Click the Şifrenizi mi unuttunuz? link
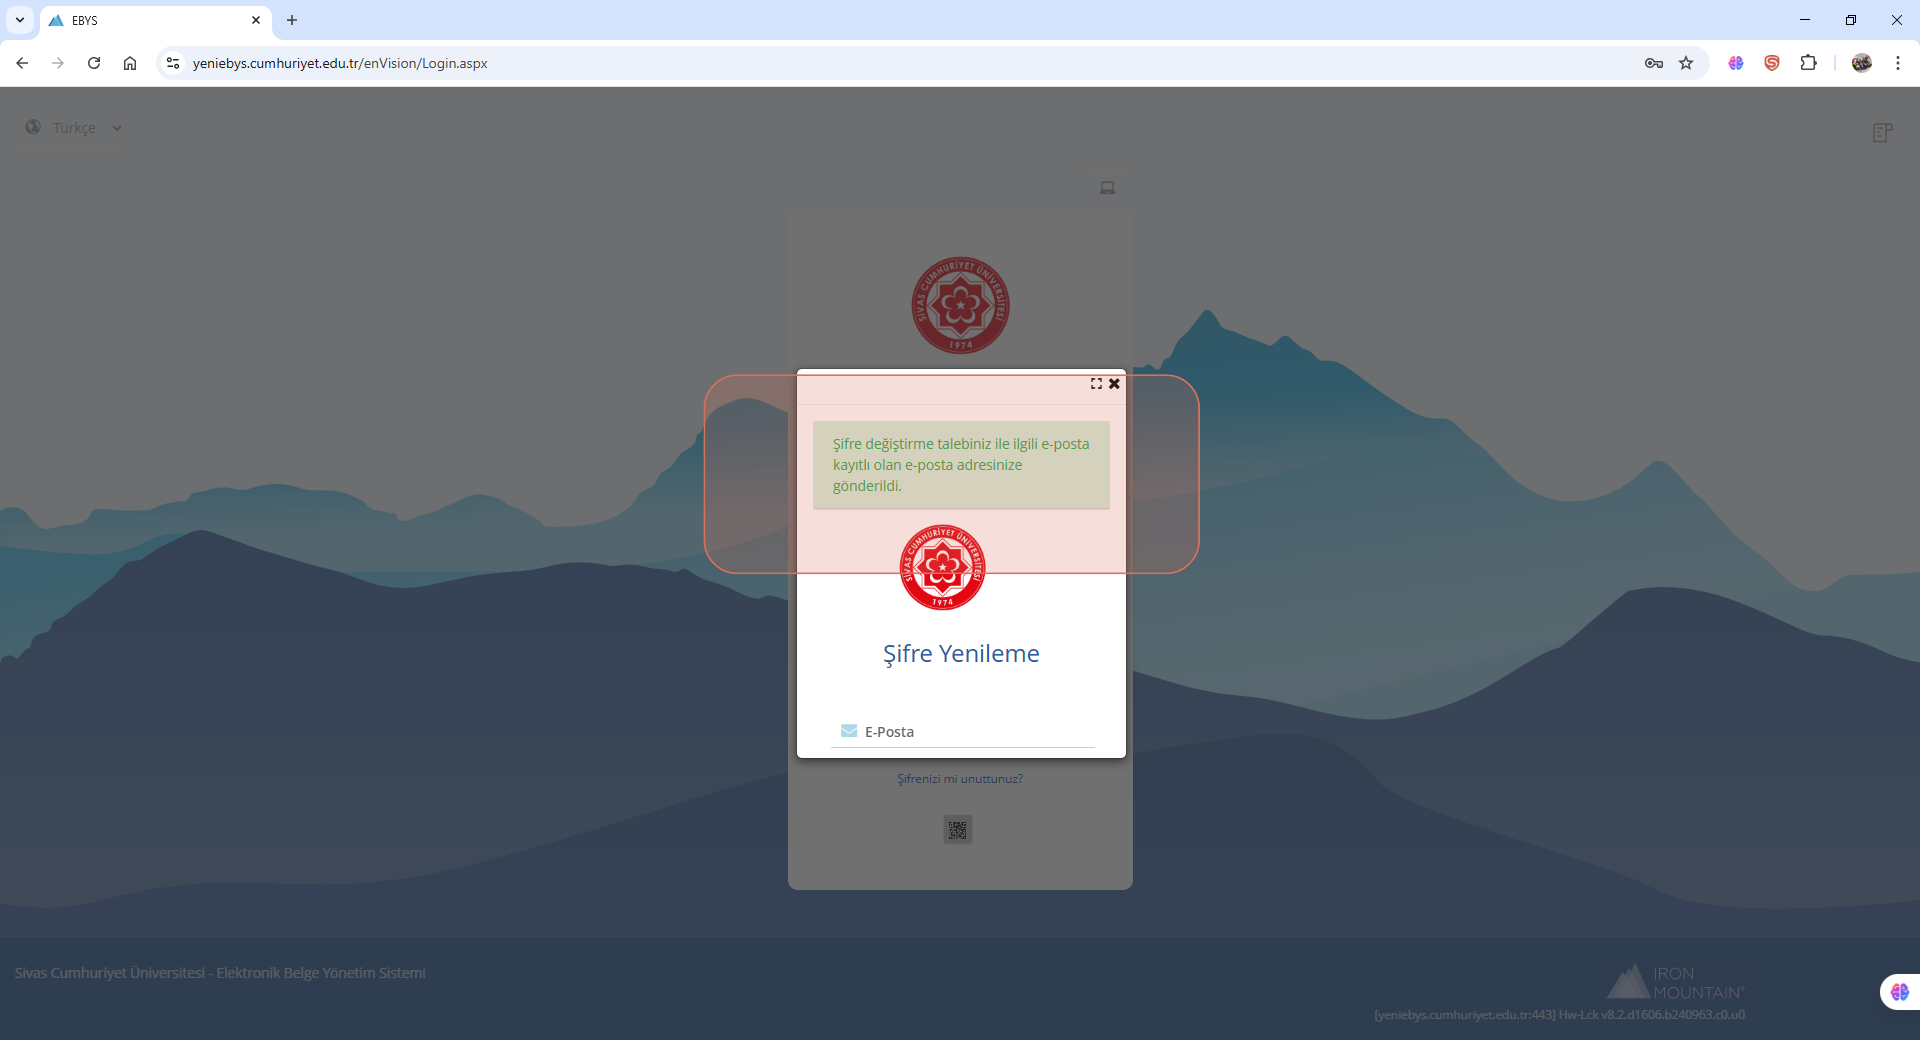Screen dimensions: 1920x1040 959,779
